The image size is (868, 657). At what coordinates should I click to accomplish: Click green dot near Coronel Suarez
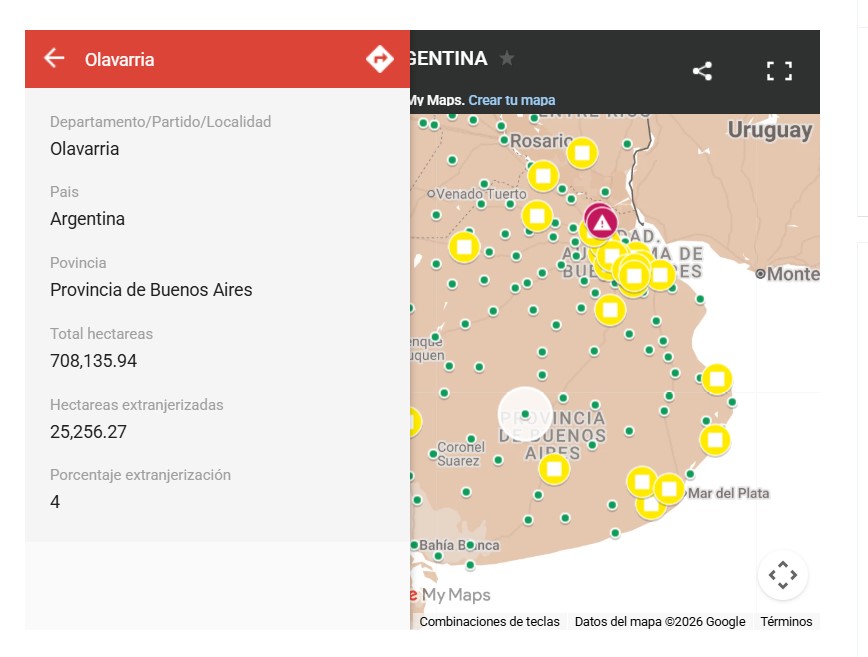pos(433,454)
